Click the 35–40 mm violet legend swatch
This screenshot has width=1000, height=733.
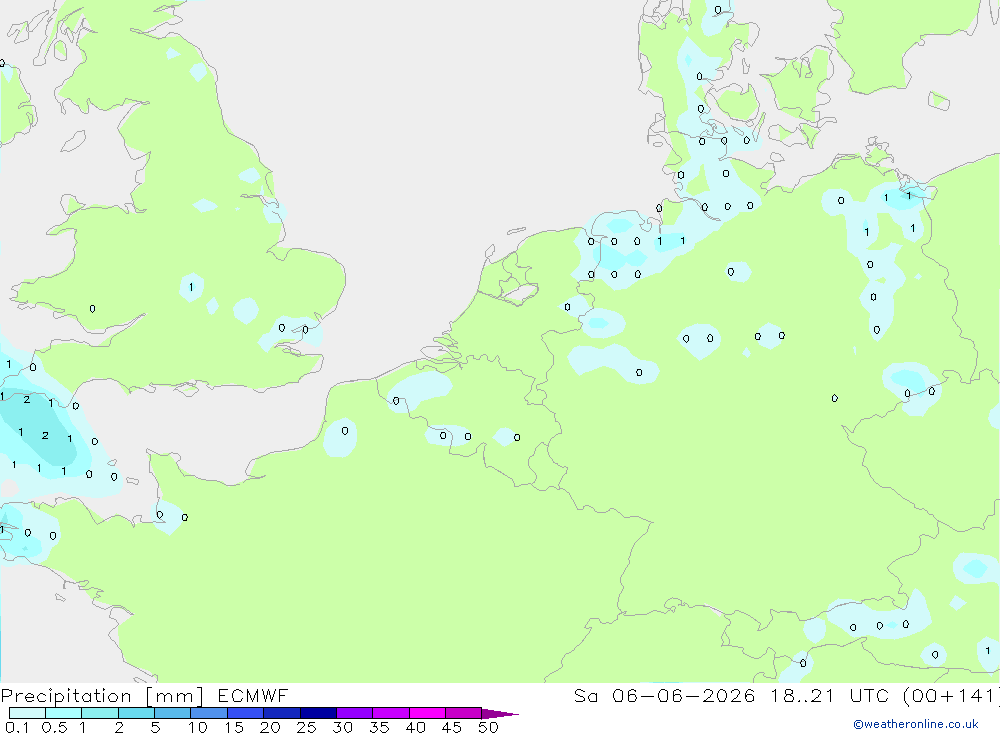[391, 713]
